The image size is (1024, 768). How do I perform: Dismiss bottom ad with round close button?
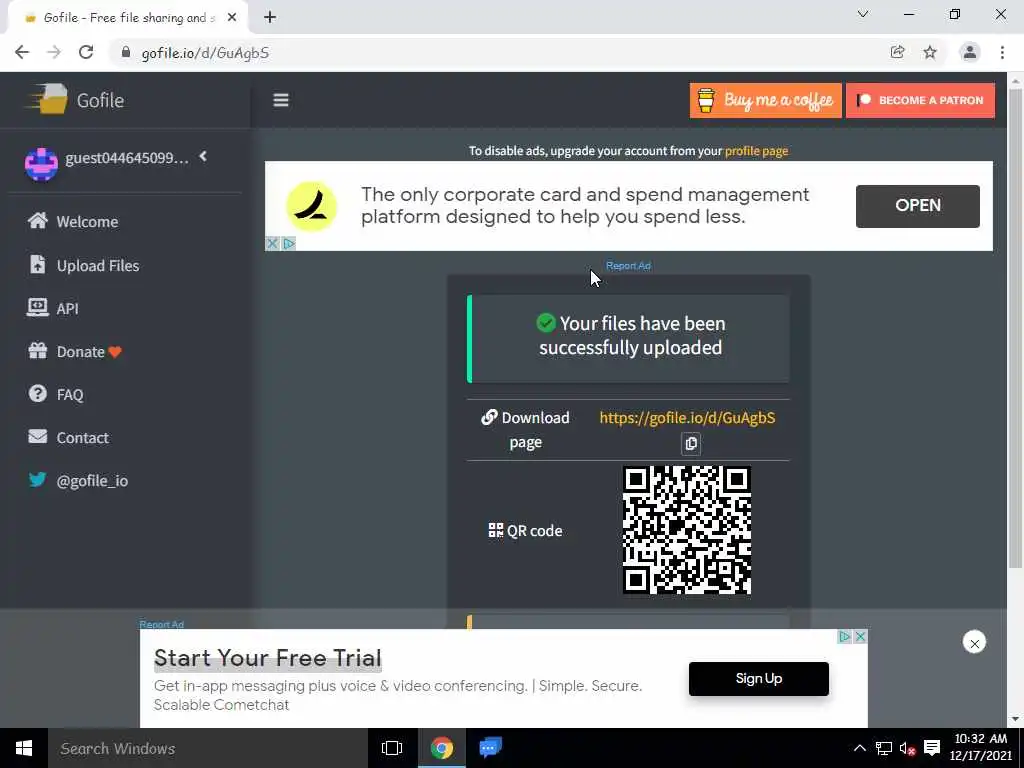click(974, 643)
